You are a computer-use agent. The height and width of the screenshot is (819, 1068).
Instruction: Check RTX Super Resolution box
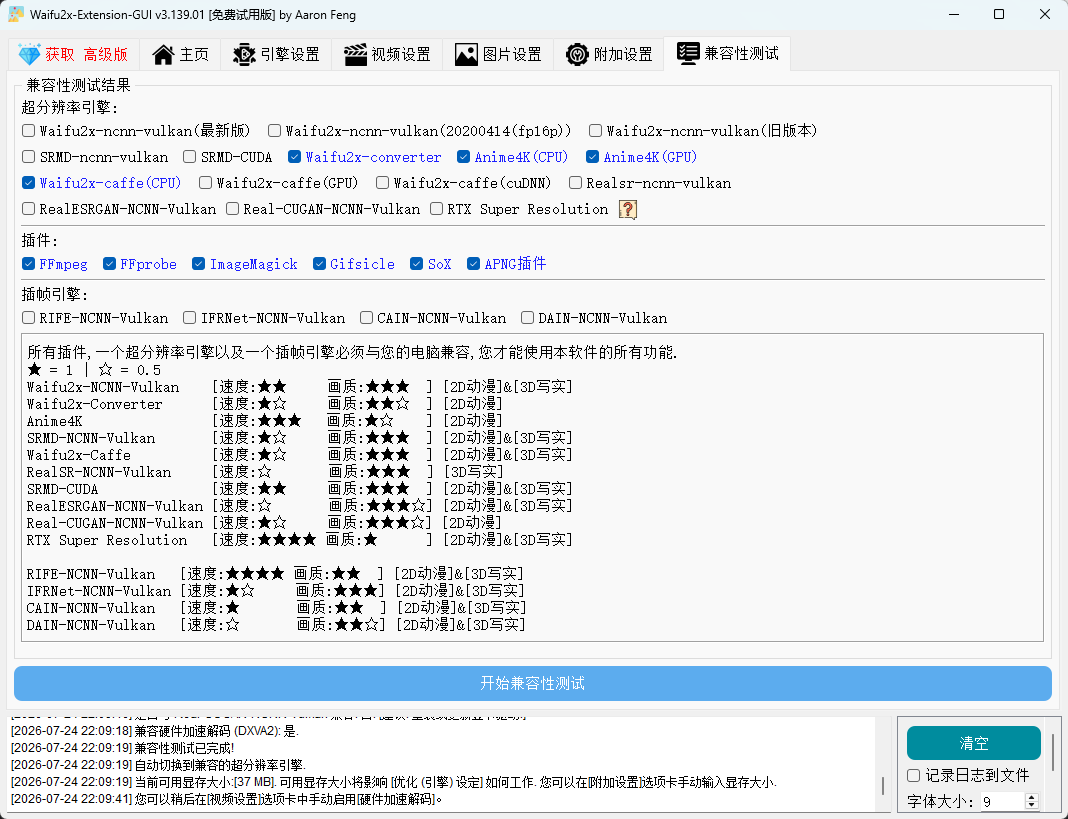(437, 208)
